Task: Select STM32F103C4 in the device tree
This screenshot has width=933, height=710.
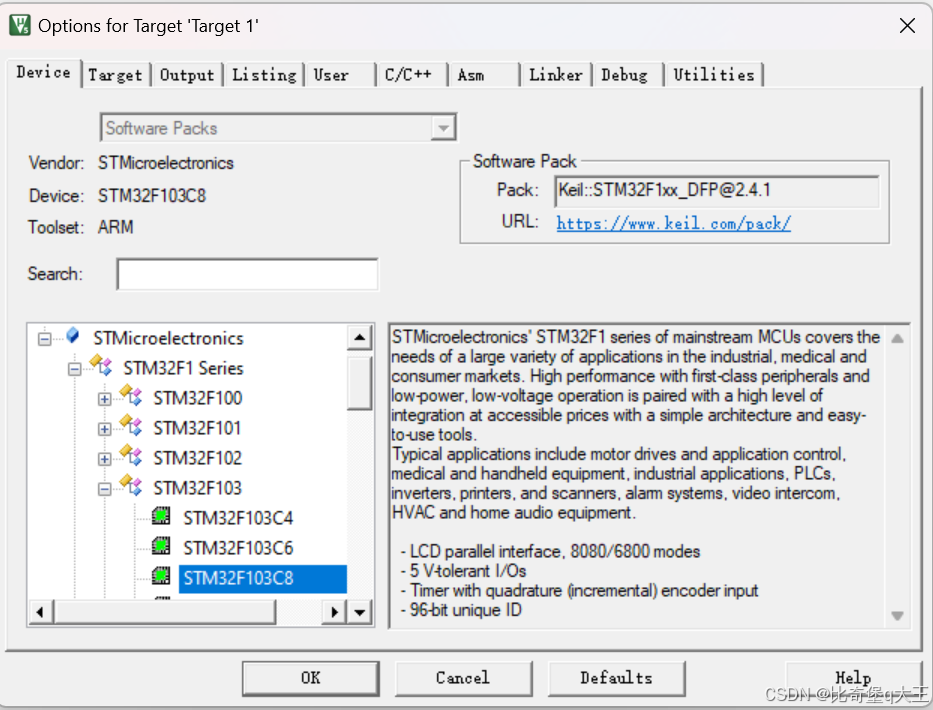Action: pyautogui.click(x=238, y=518)
